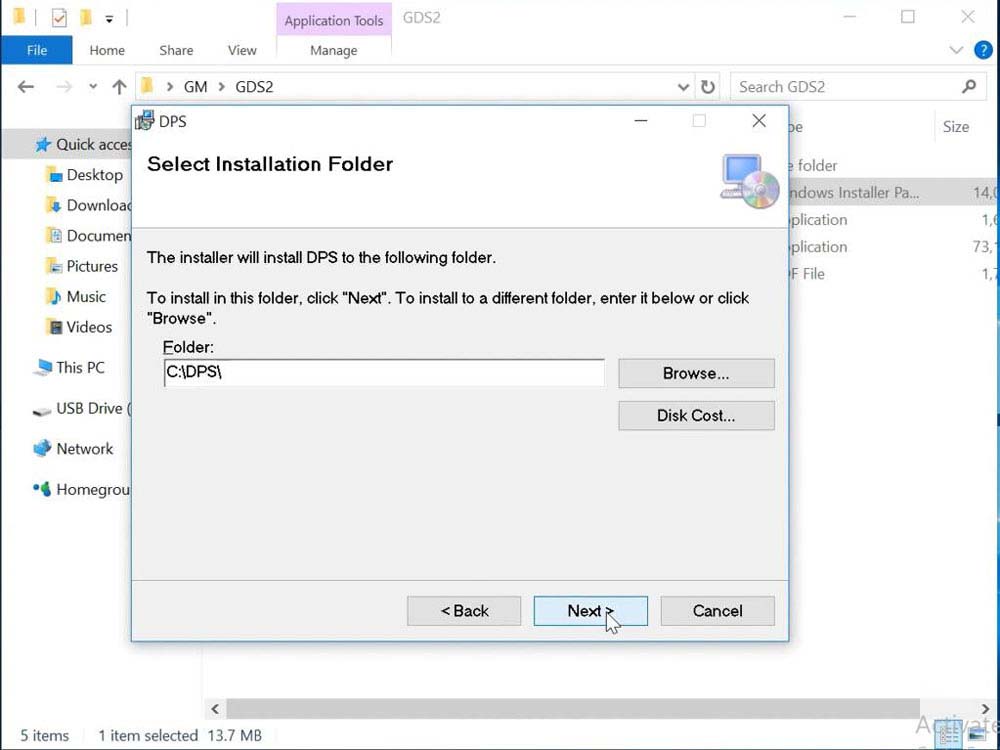
Task: Open the Browse folder dialog
Action: [x=696, y=373]
